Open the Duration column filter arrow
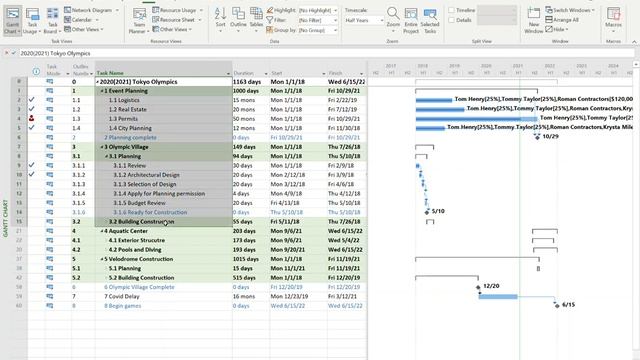 (266, 73)
